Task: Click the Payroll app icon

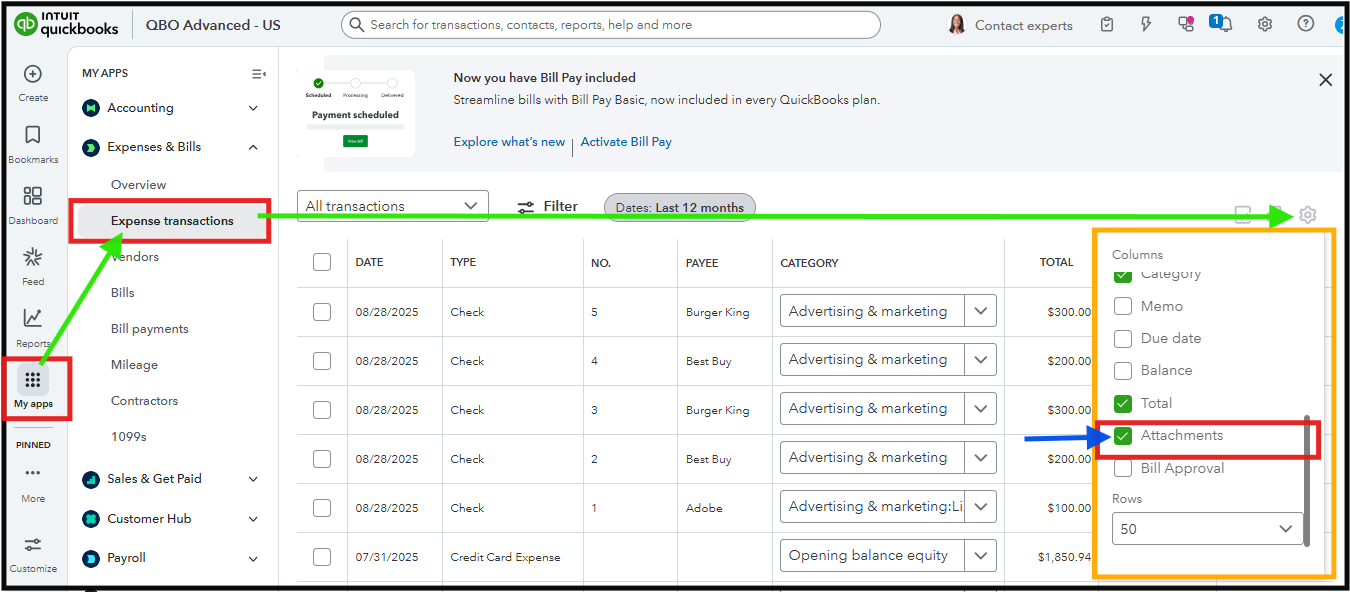Action: [91, 558]
